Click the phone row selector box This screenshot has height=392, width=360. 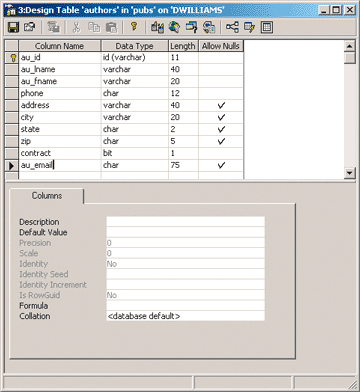click(12, 94)
